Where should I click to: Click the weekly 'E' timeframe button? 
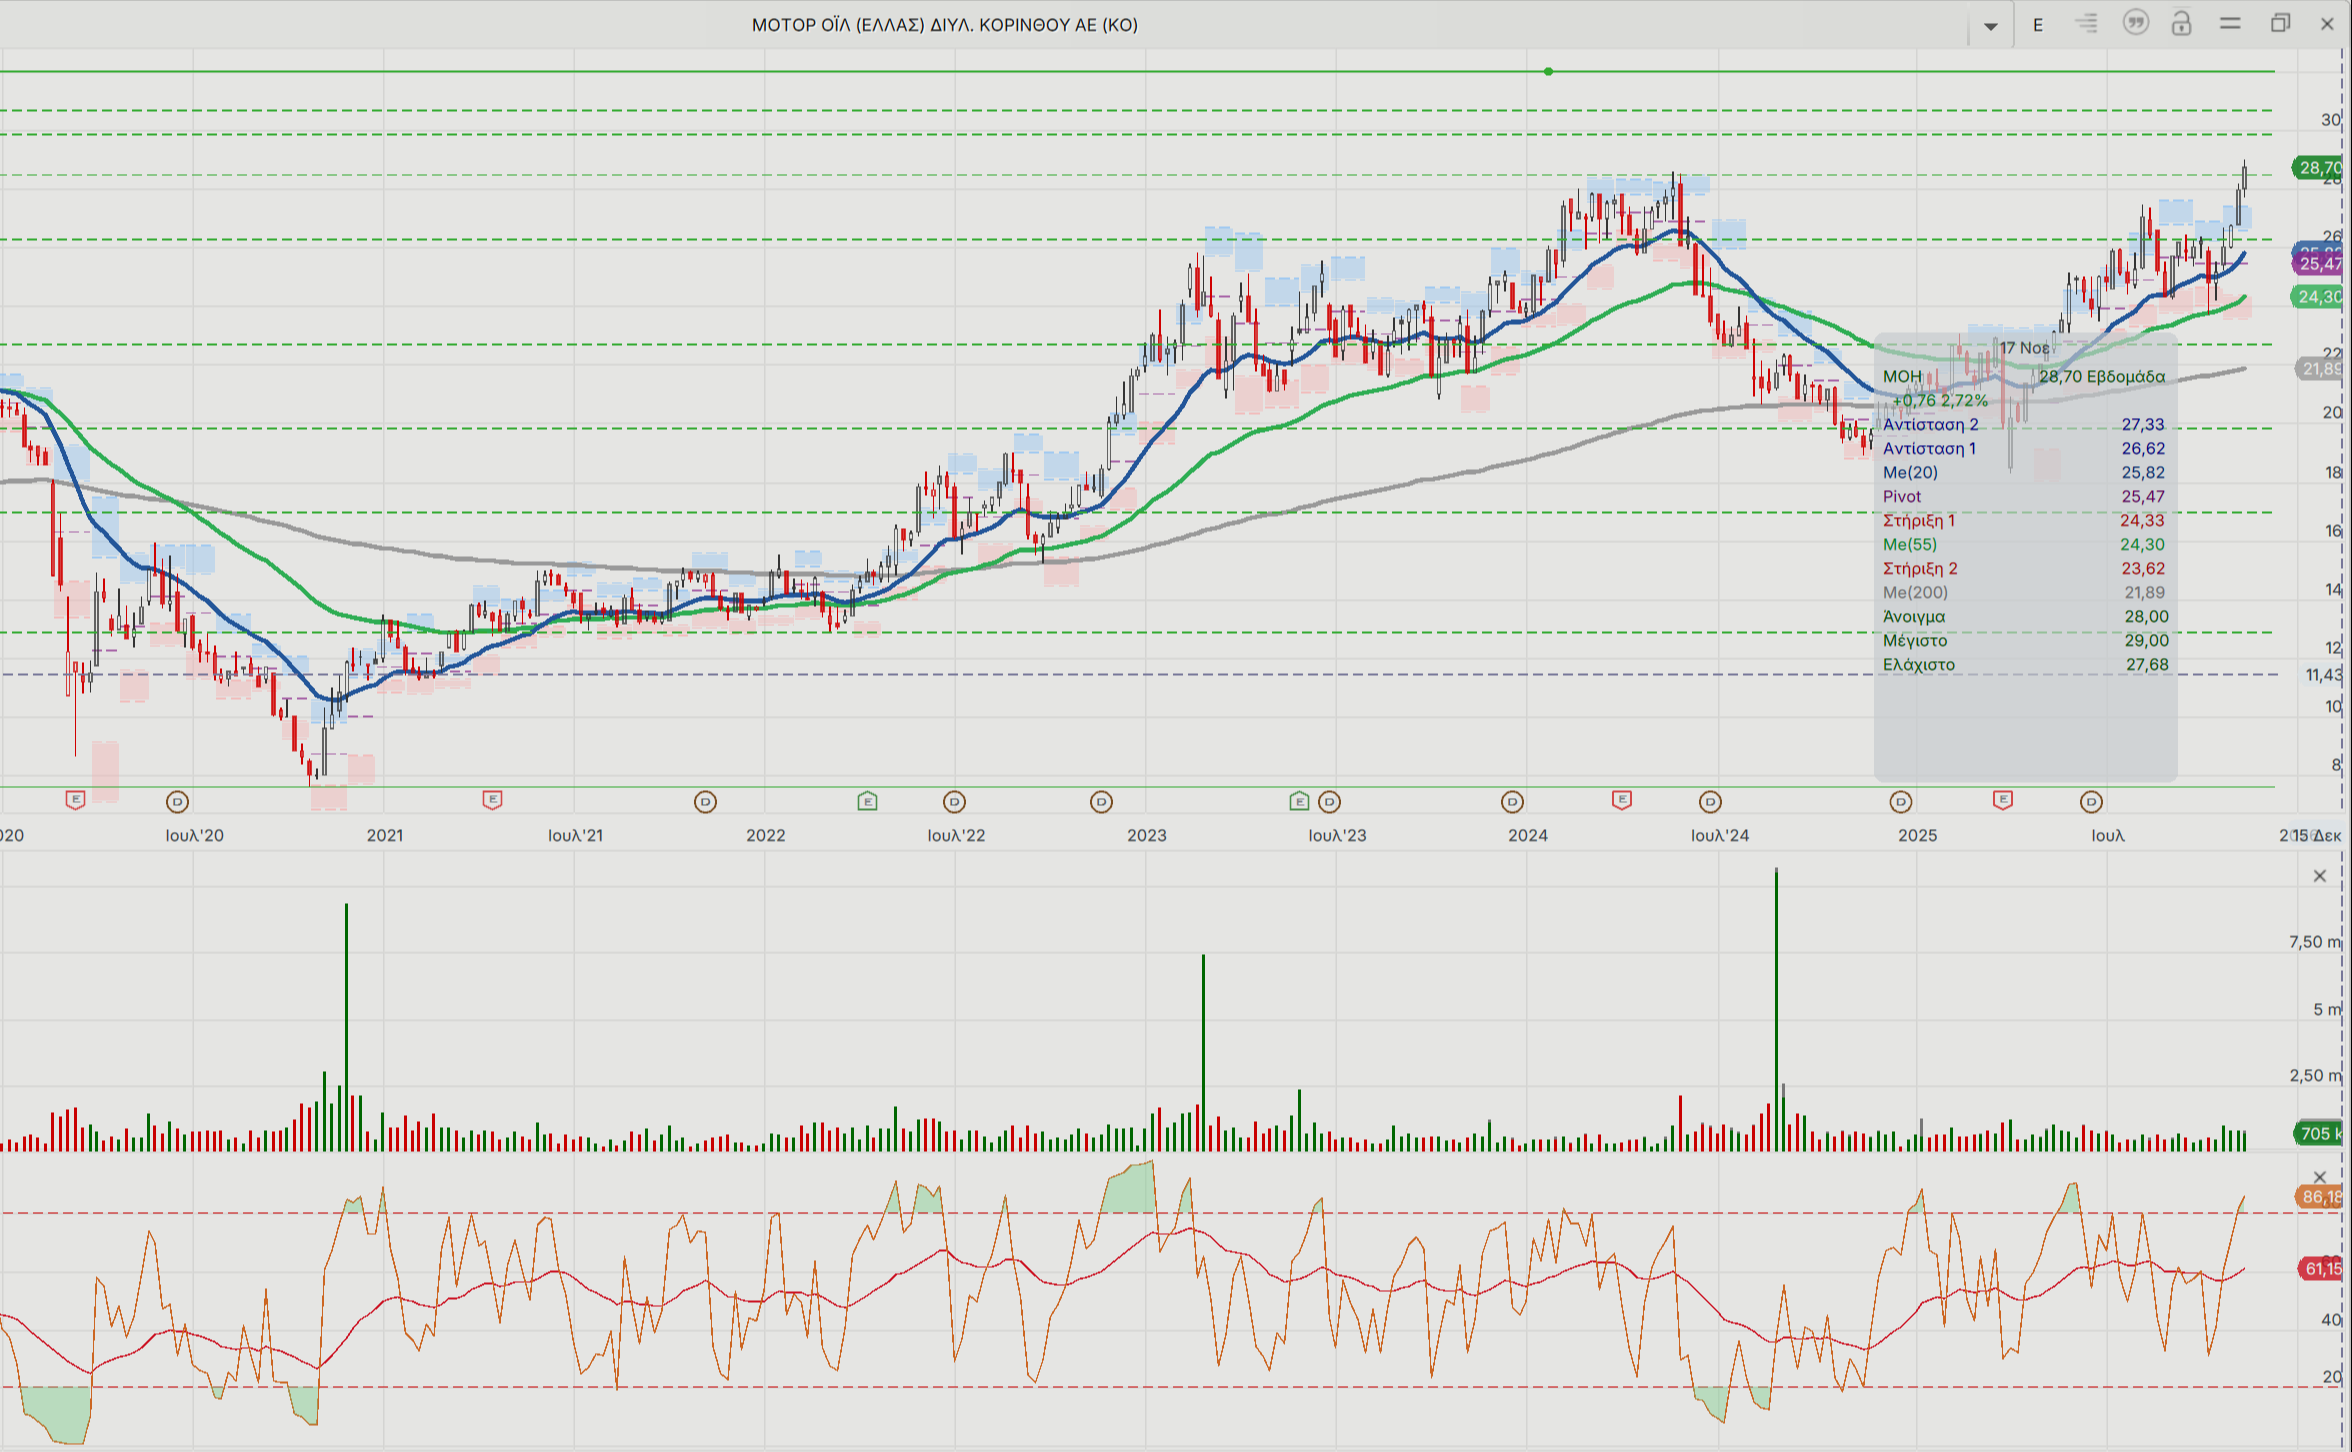pyautogui.click(x=2038, y=25)
